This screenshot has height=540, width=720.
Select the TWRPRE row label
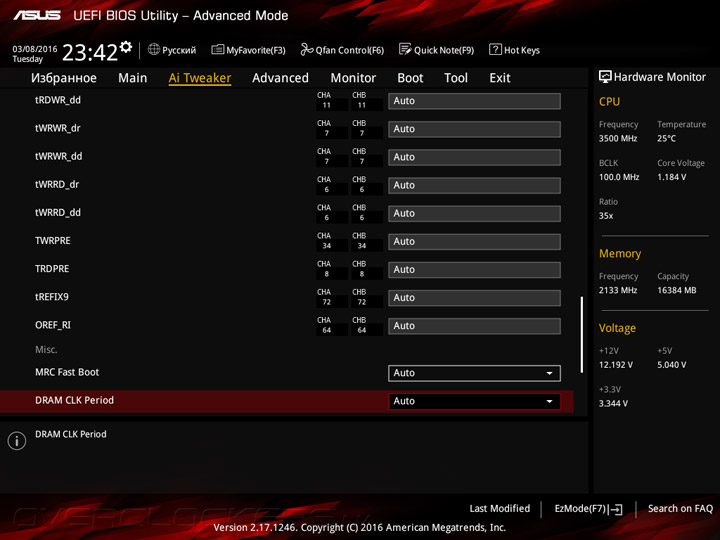pyautogui.click(x=53, y=241)
